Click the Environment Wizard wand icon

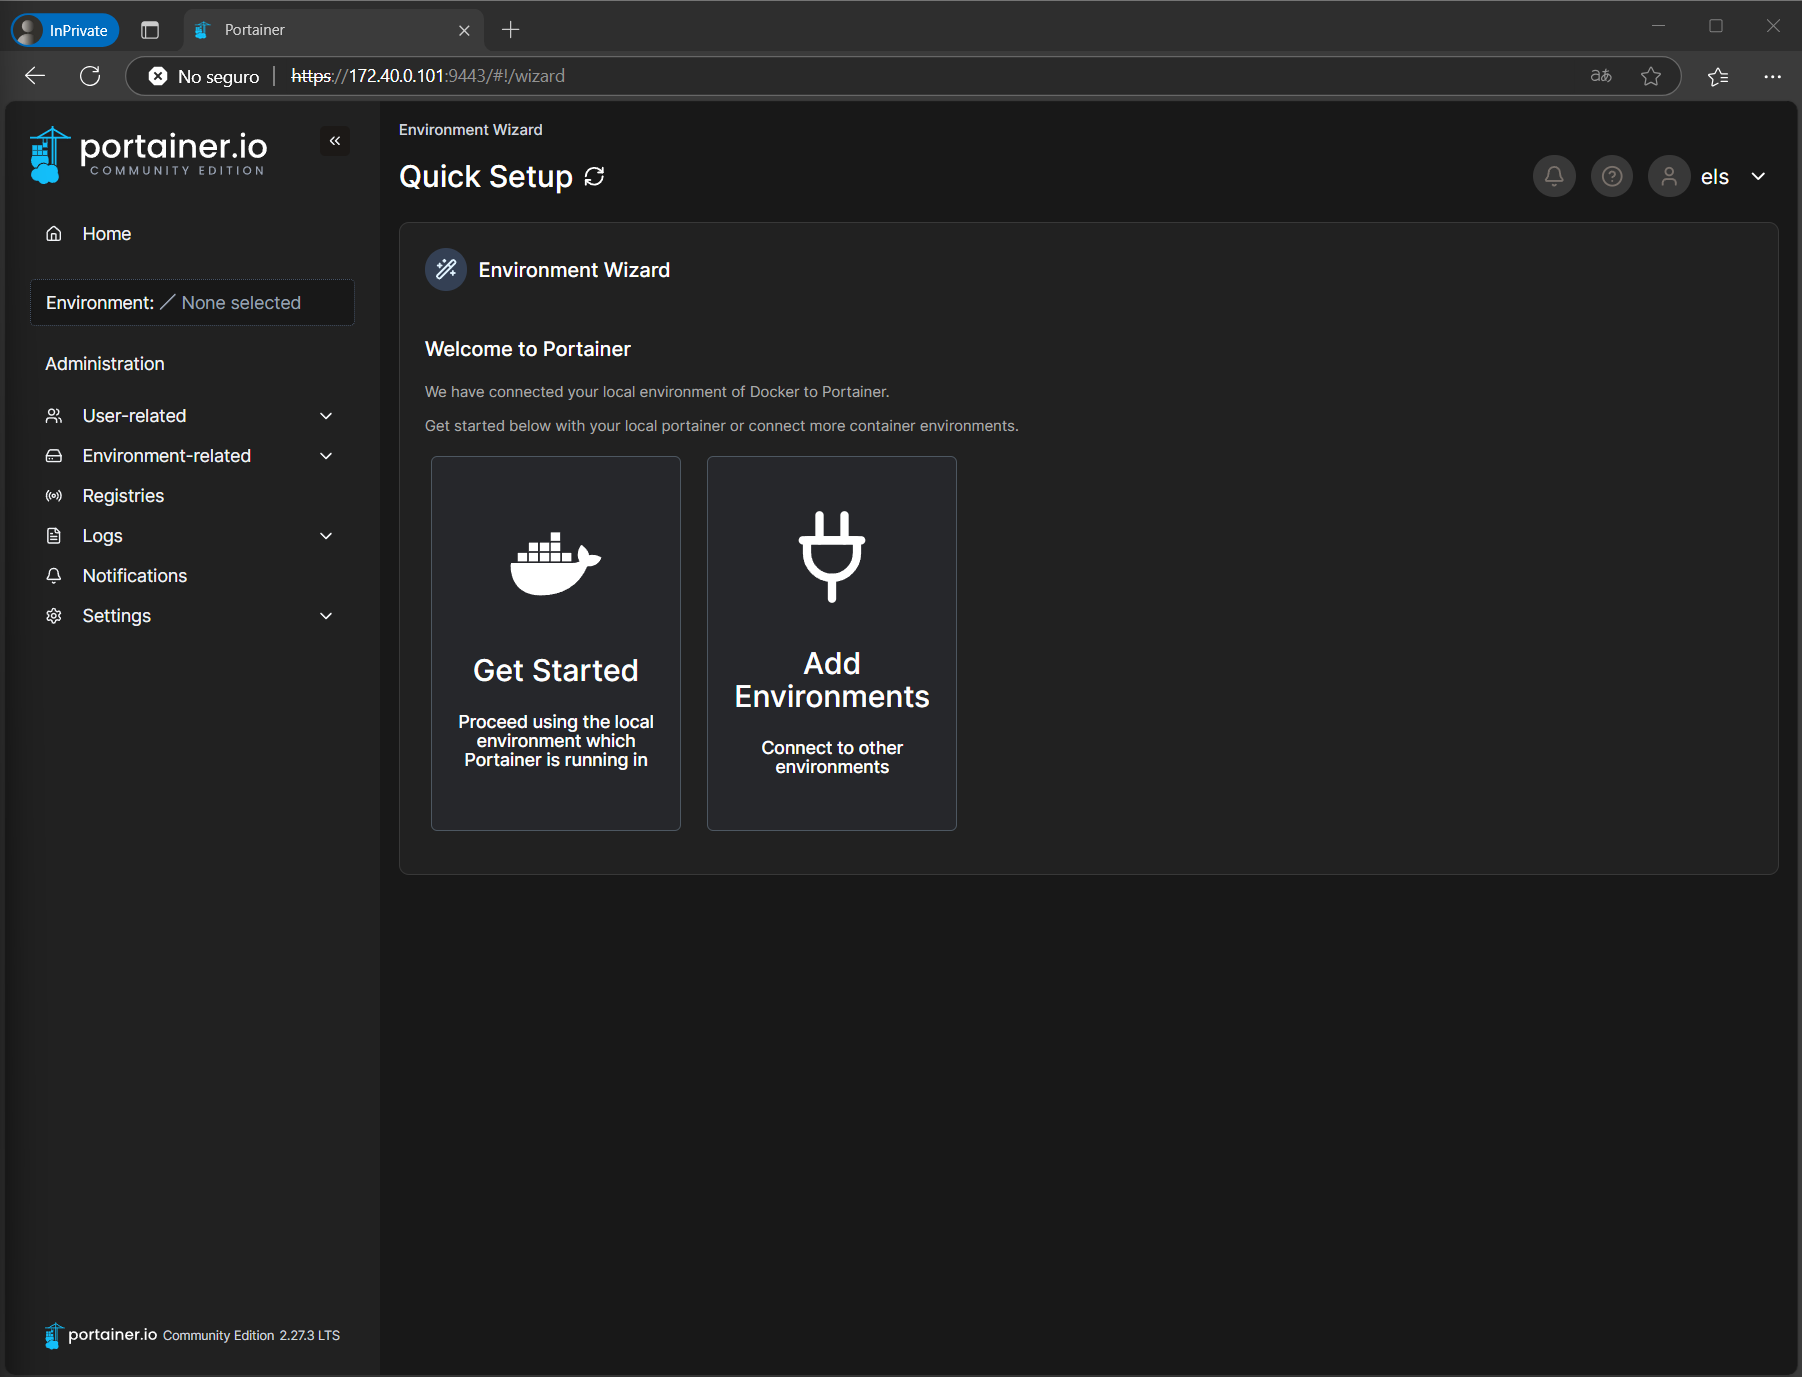click(x=446, y=270)
